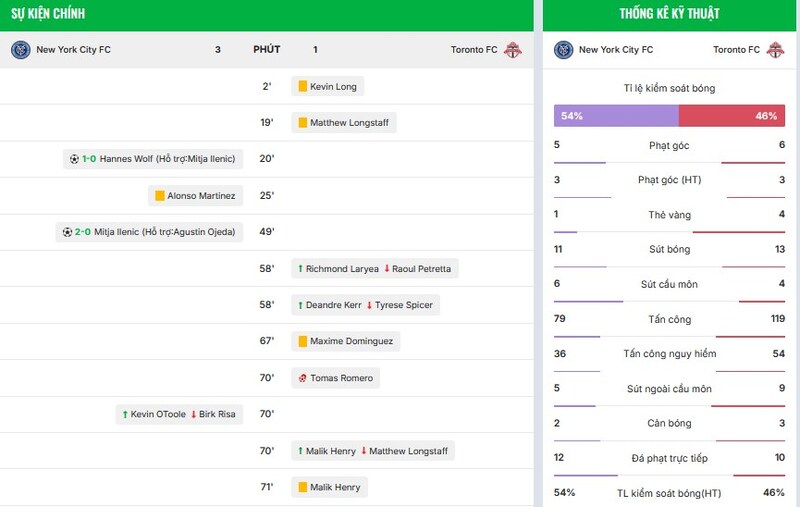The width and height of the screenshot is (800, 507).
Task: Click yellow card icon beside Alonso Martinez
Action: (x=160, y=195)
